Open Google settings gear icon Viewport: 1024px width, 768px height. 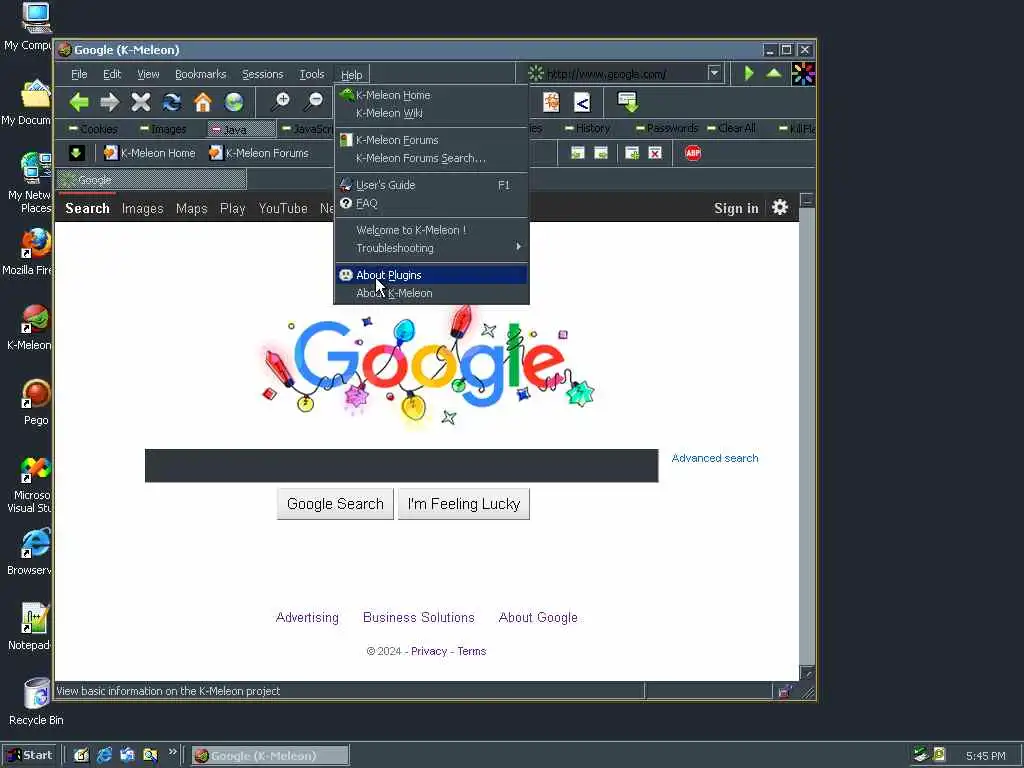780,208
